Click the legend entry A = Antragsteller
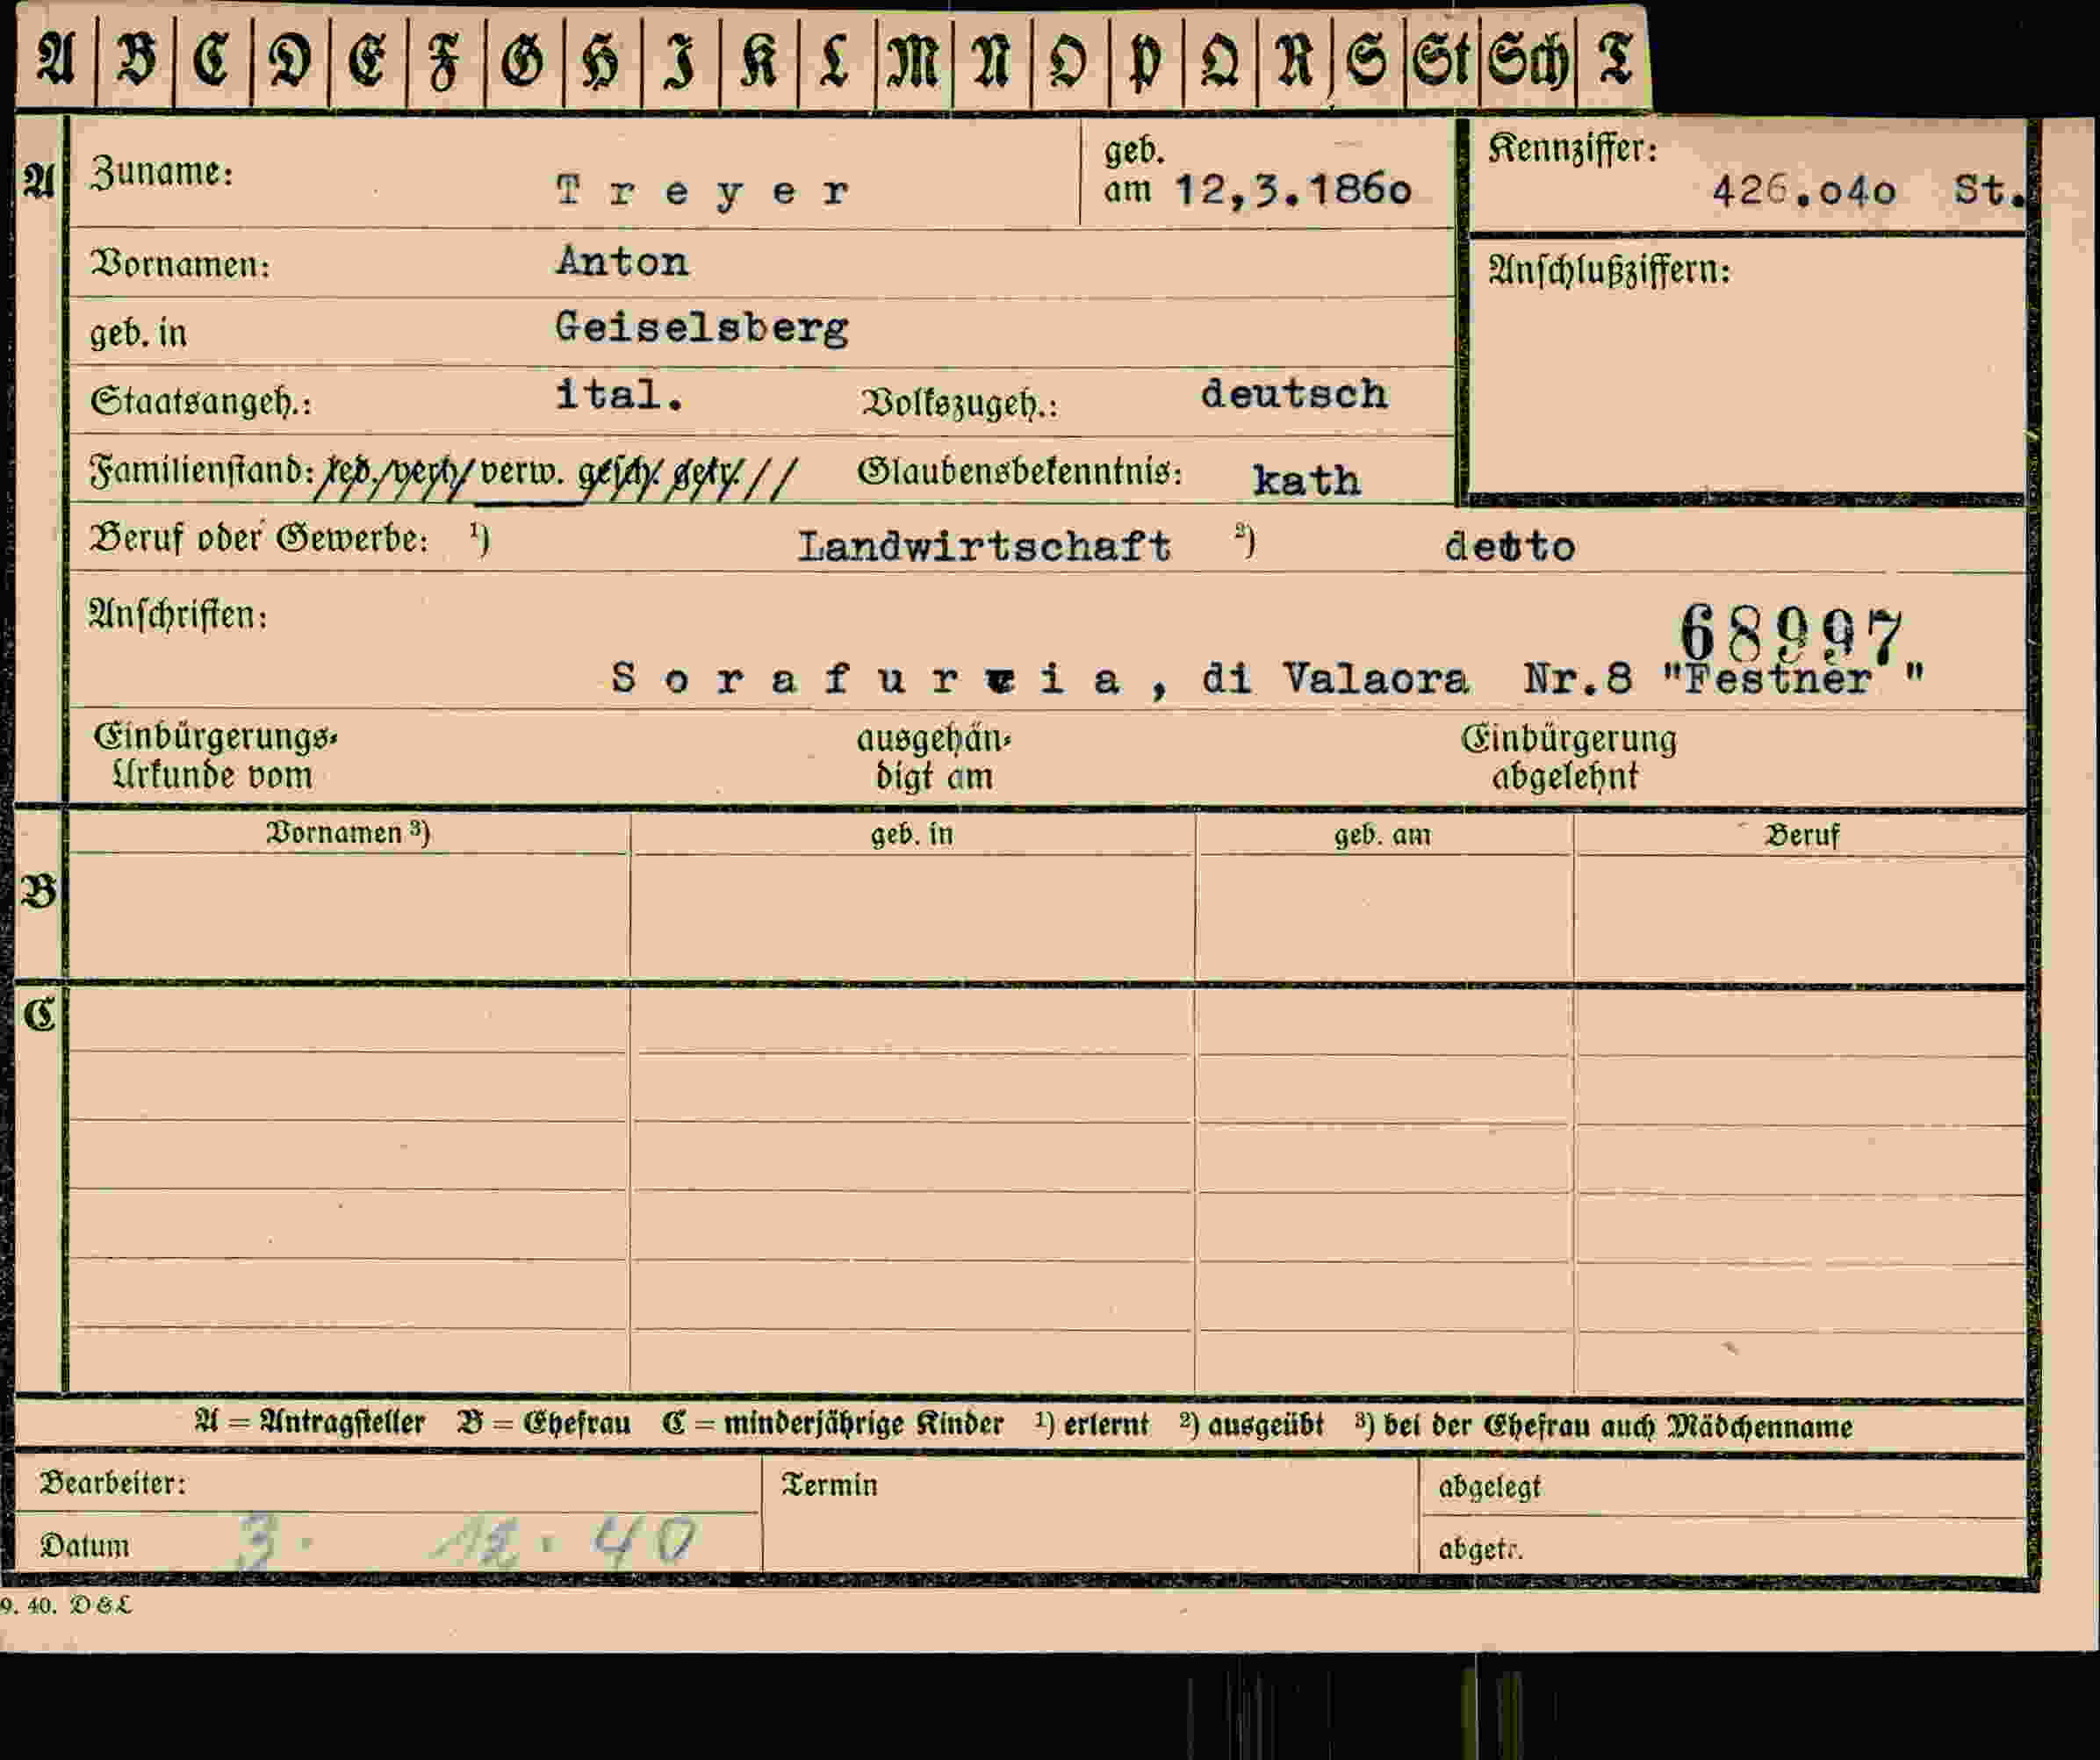 coord(310,1423)
